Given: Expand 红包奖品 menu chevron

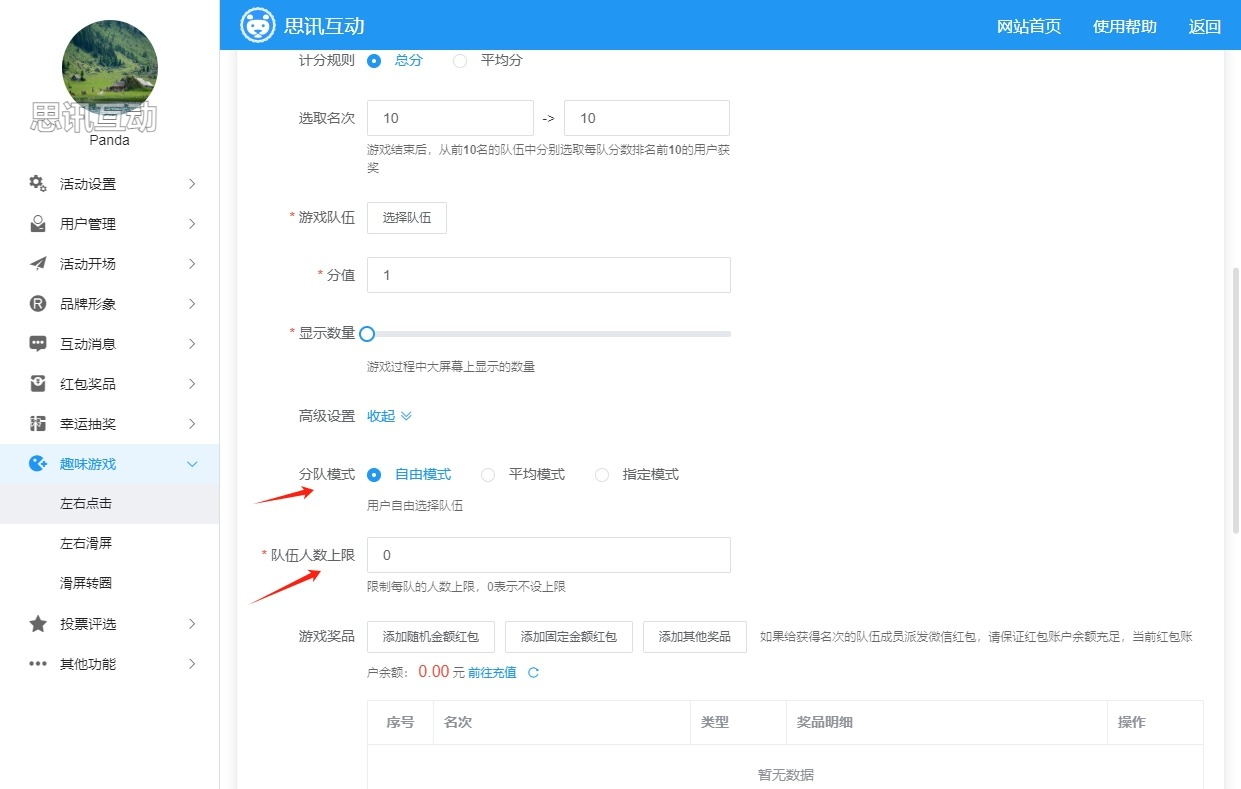Looking at the screenshot, I should (192, 383).
